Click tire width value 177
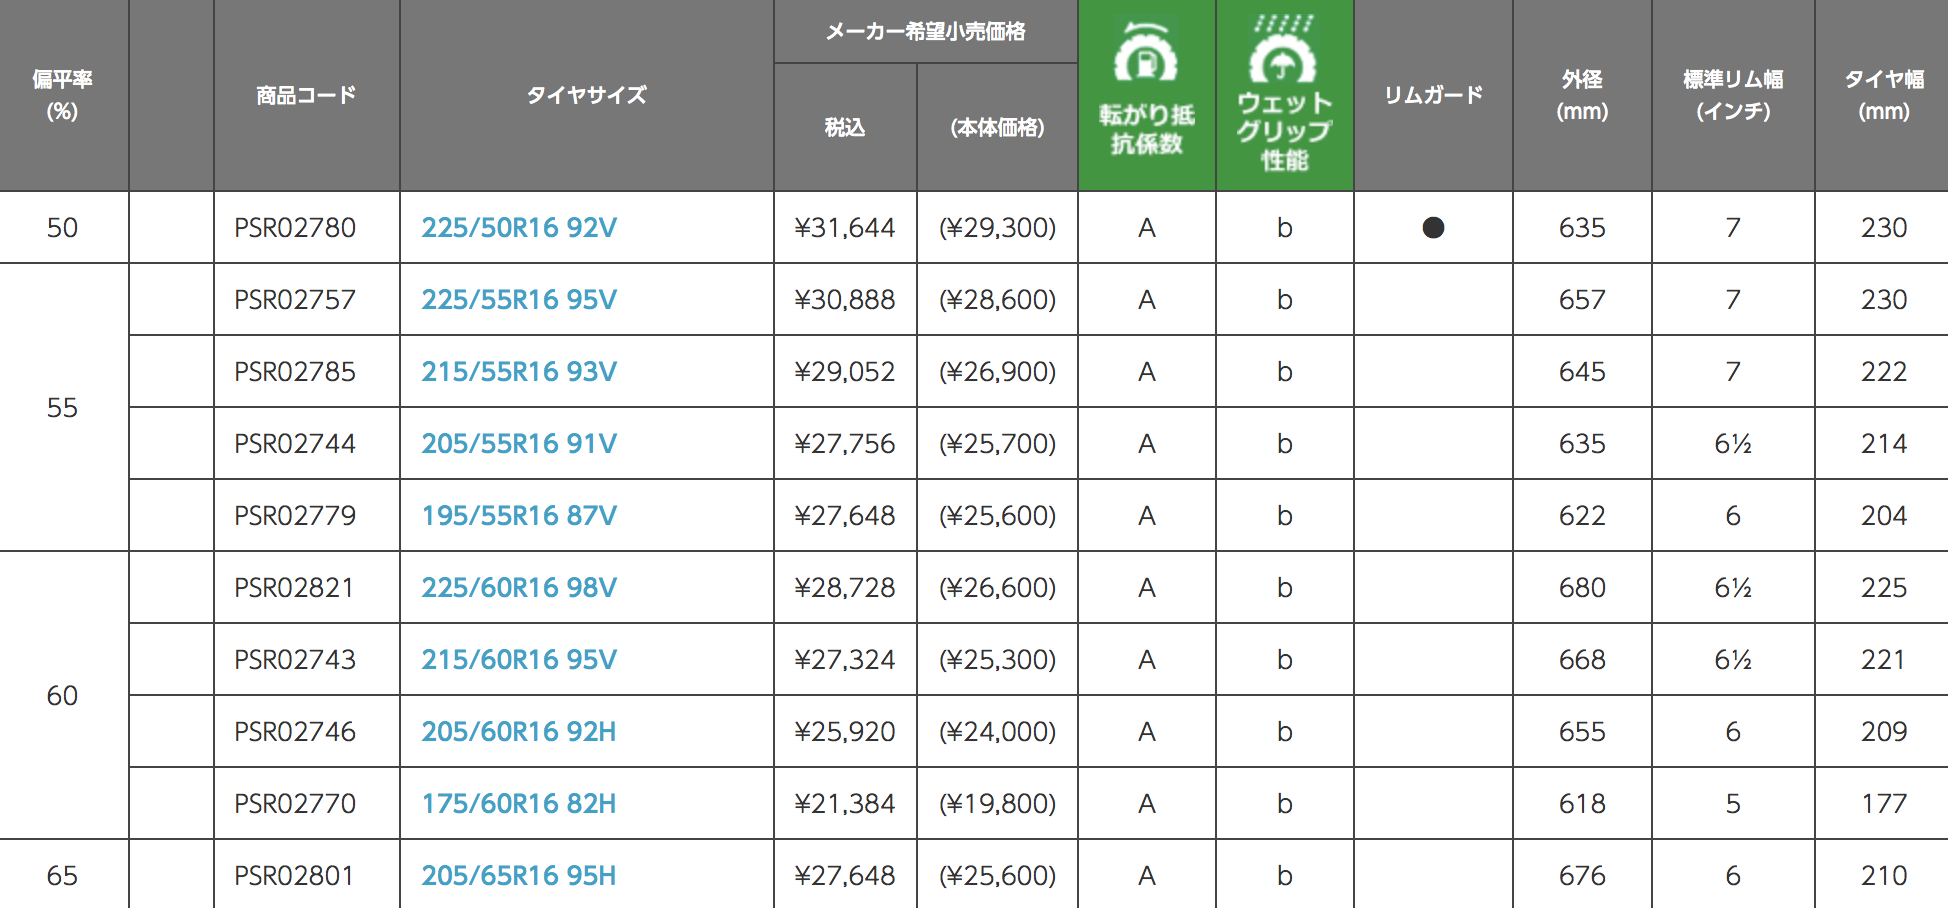This screenshot has width=1948, height=908. [1884, 804]
